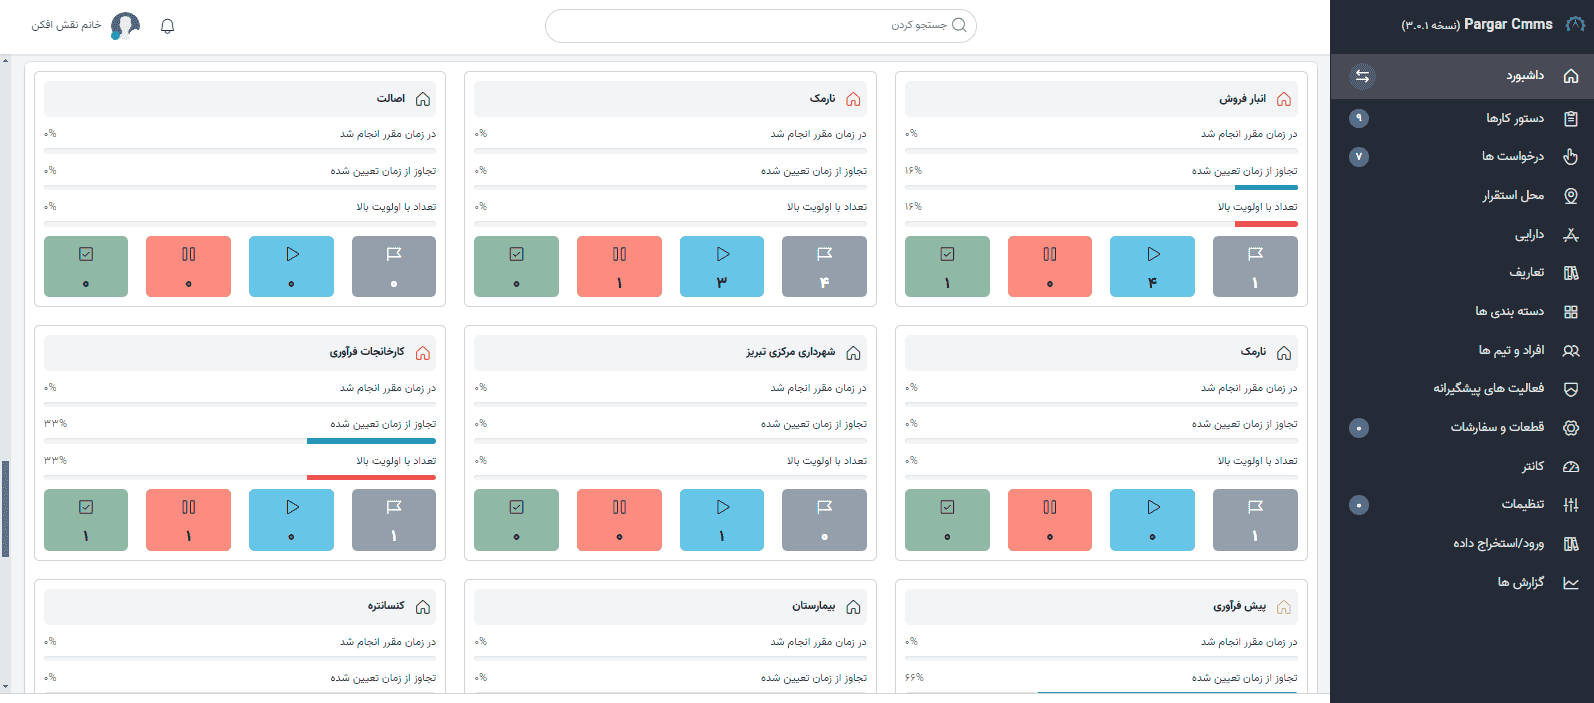Screen dimensions: 1594x703
Task: Click the vertical scrollbar thumb
Action: click(x=5, y=508)
